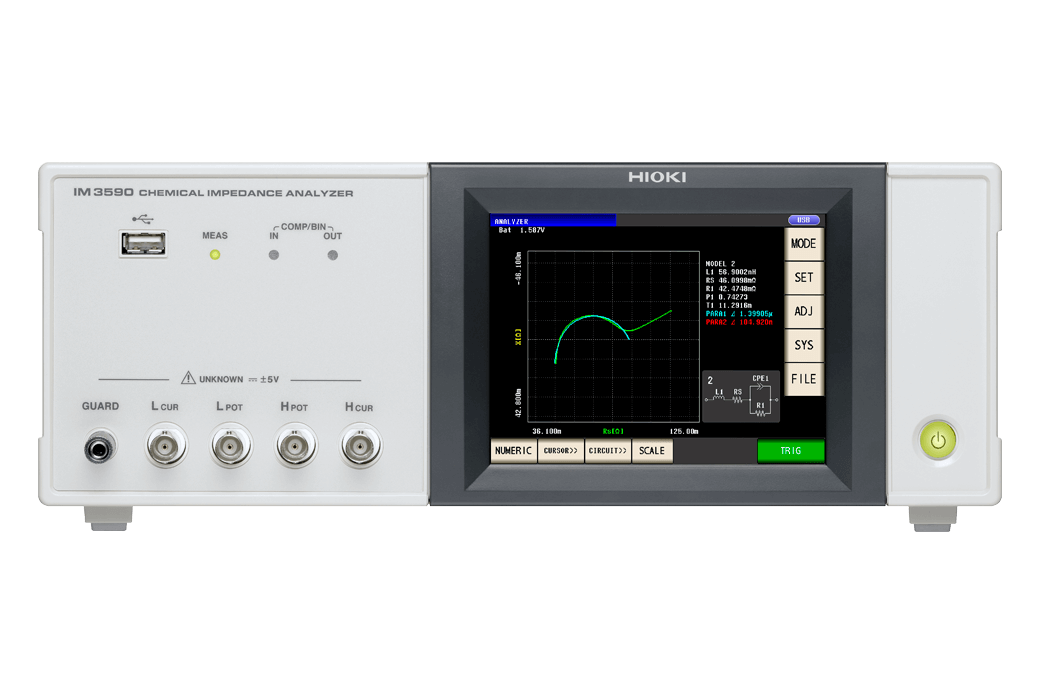This screenshot has width=1040, height=694.
Task: Click the 125.00m x-axis maximum value
Action: coord(684,431)
